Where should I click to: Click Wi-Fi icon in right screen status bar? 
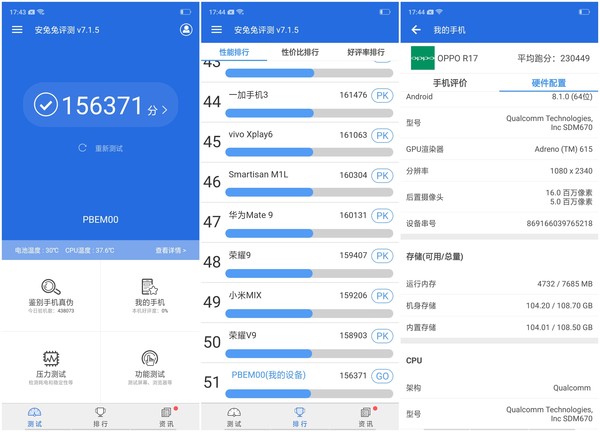(x=439, y=12)
